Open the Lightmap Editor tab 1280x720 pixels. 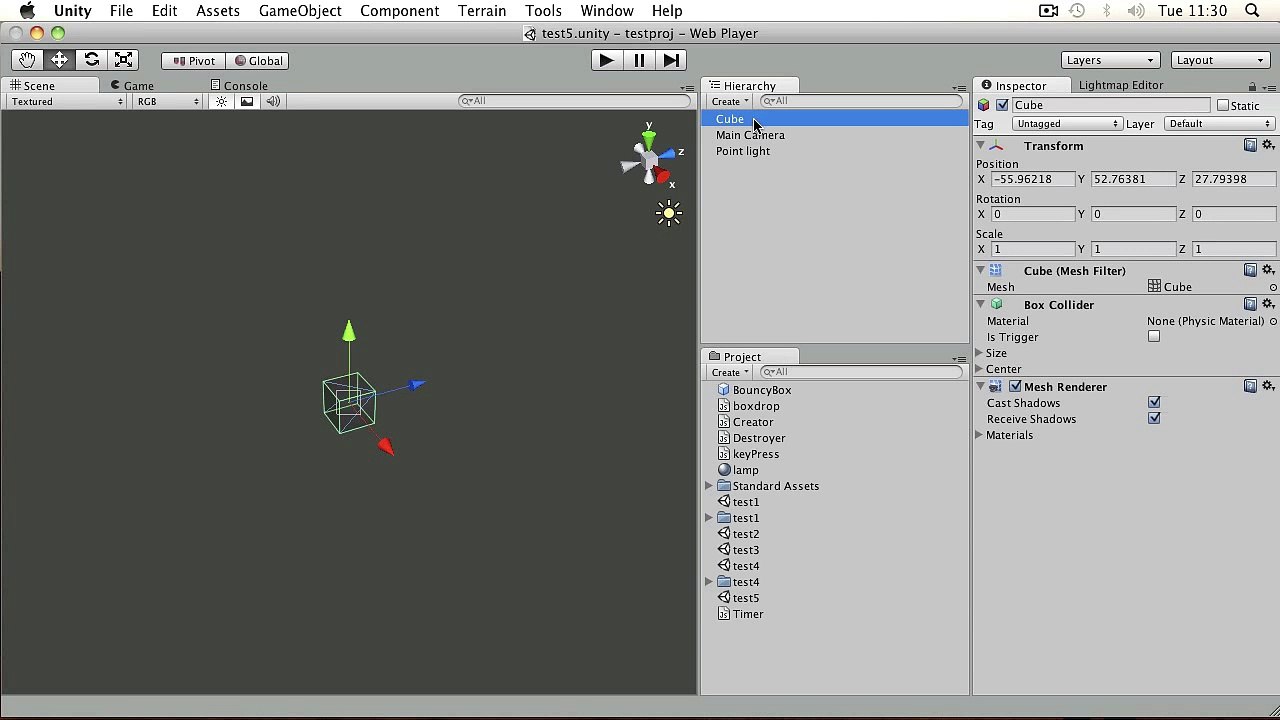pos(1120,86)
